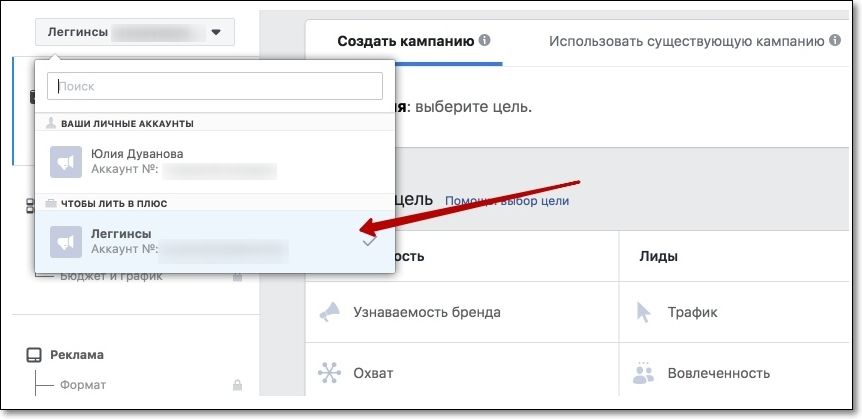
Task: Click the Лиды column heading
Action: tap(659, 256)
